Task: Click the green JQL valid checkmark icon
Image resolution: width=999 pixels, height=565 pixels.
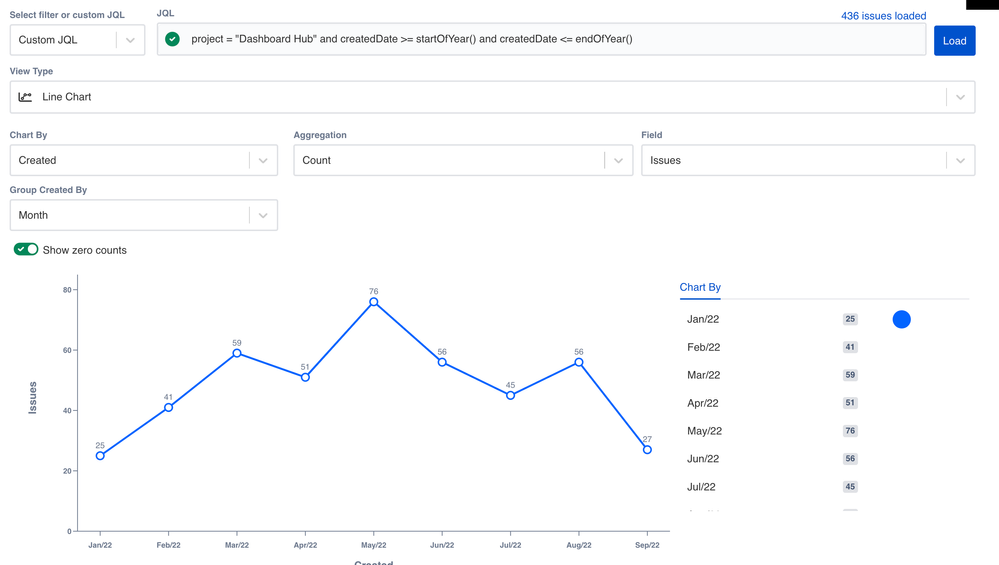Action: (173, 40)
